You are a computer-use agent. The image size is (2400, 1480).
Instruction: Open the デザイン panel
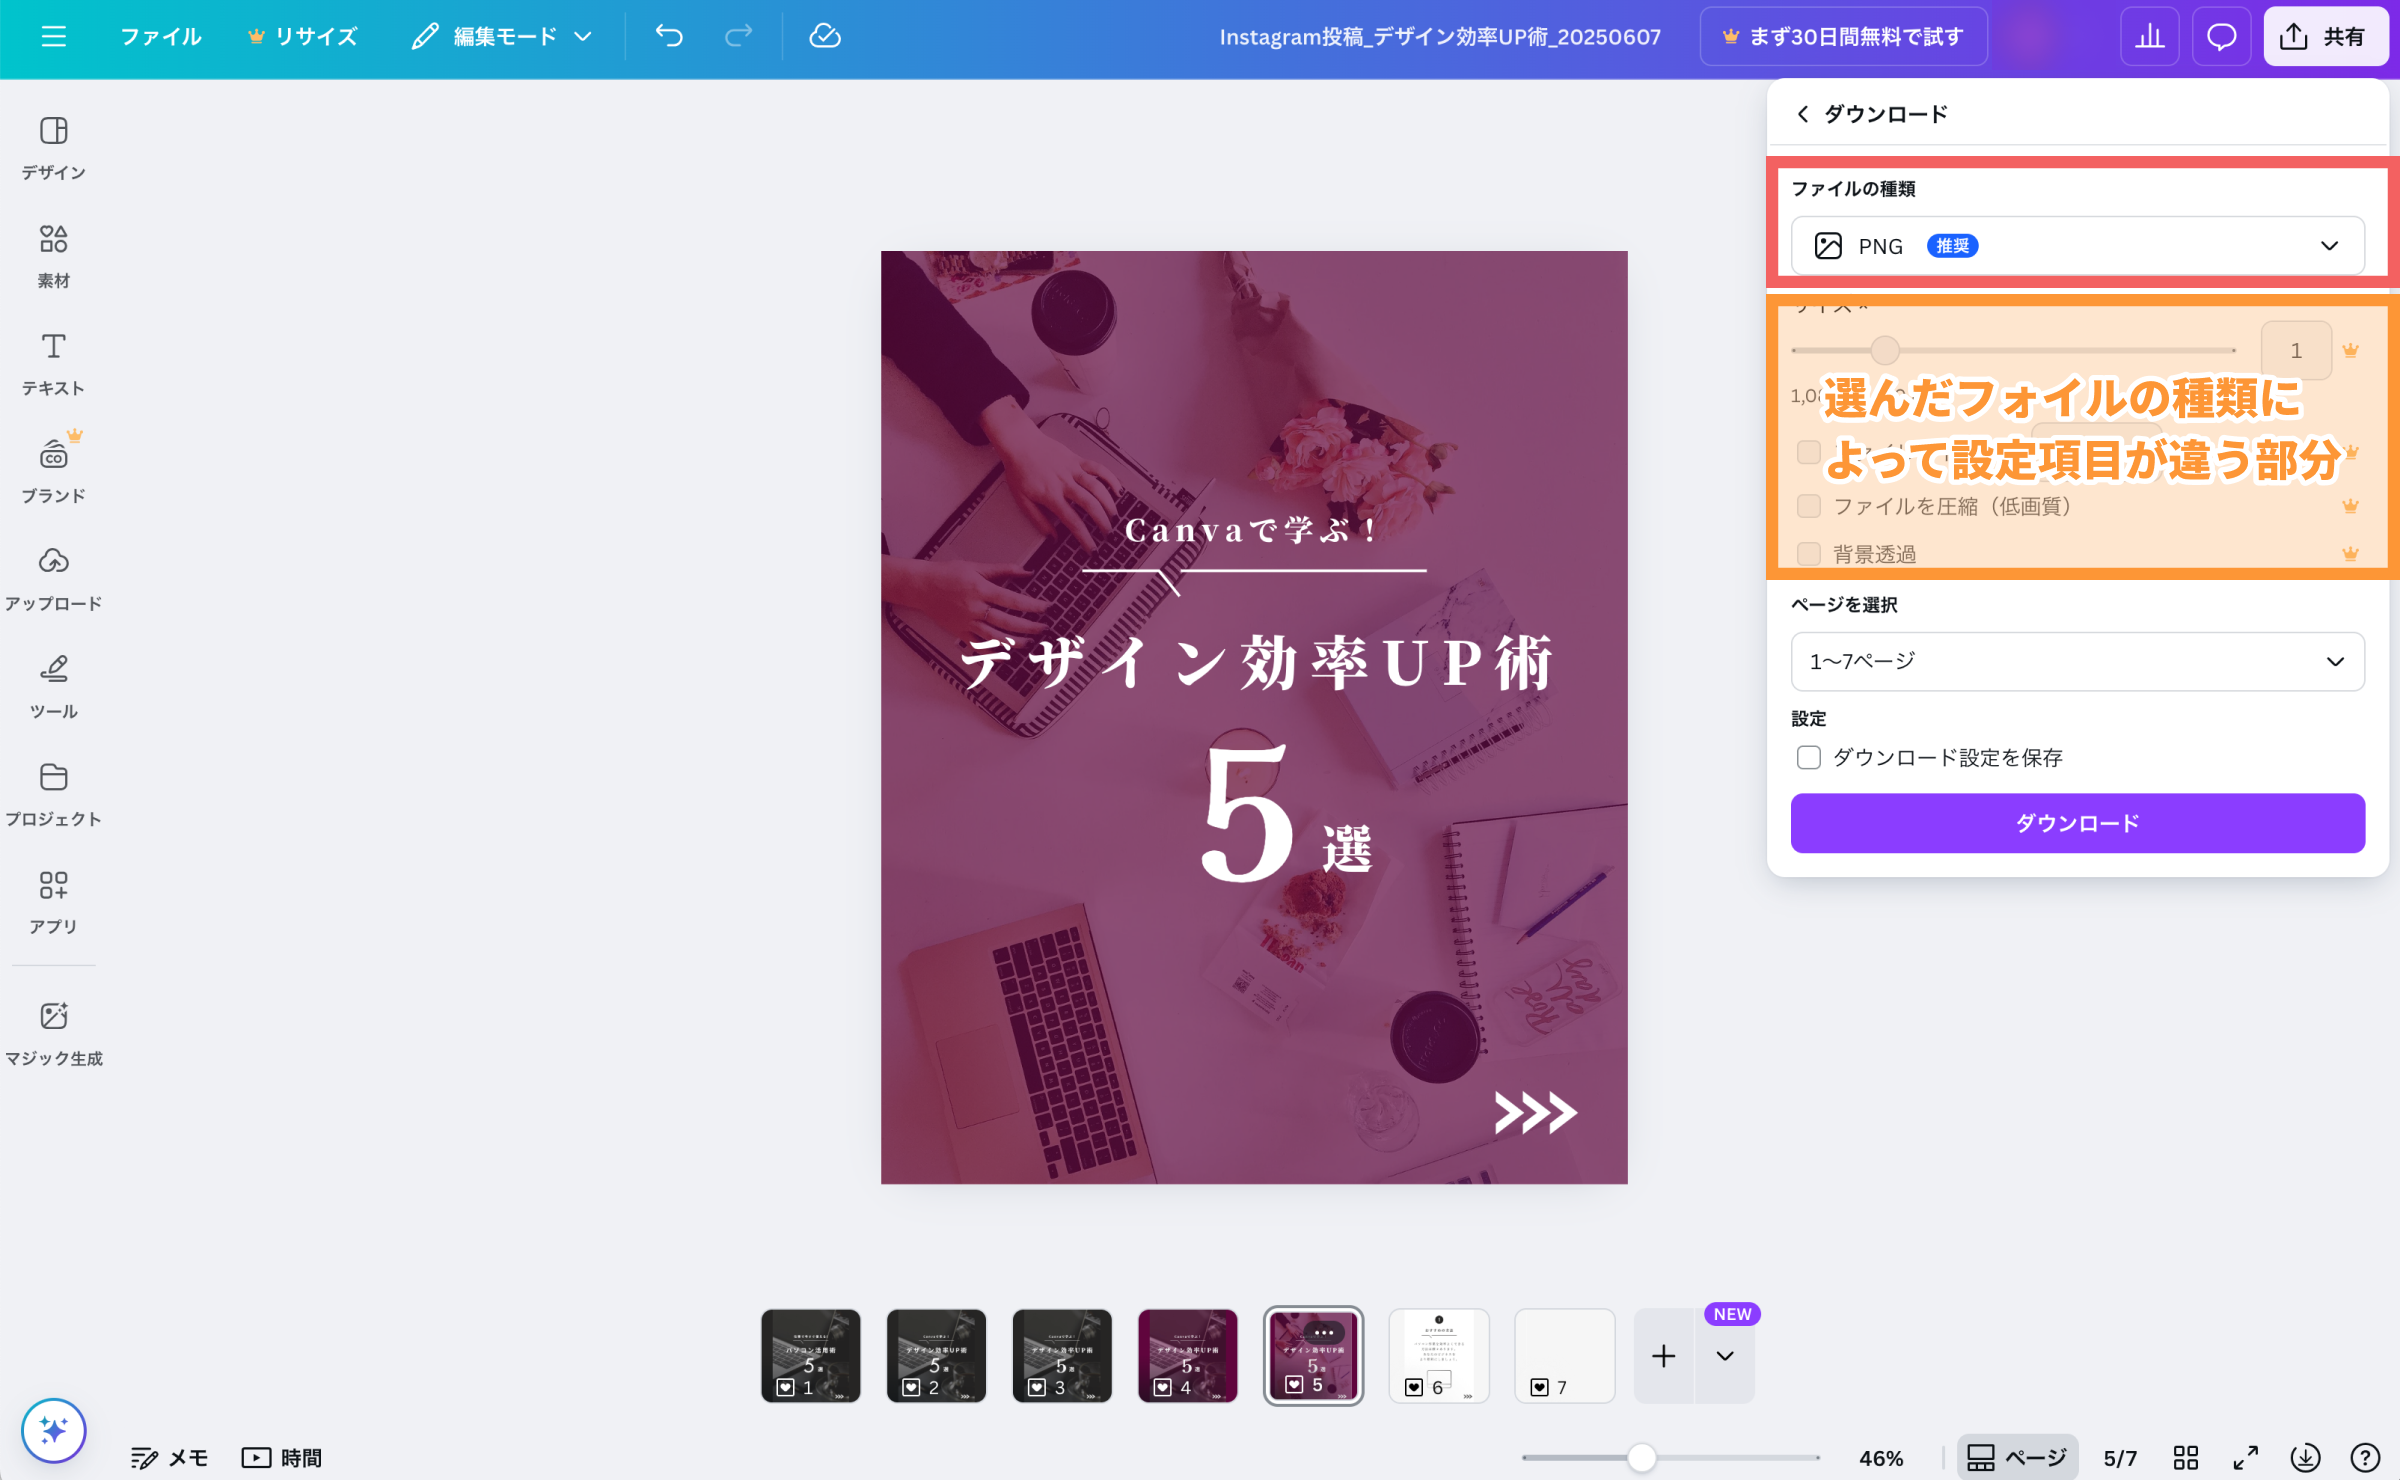pos(54,148)
